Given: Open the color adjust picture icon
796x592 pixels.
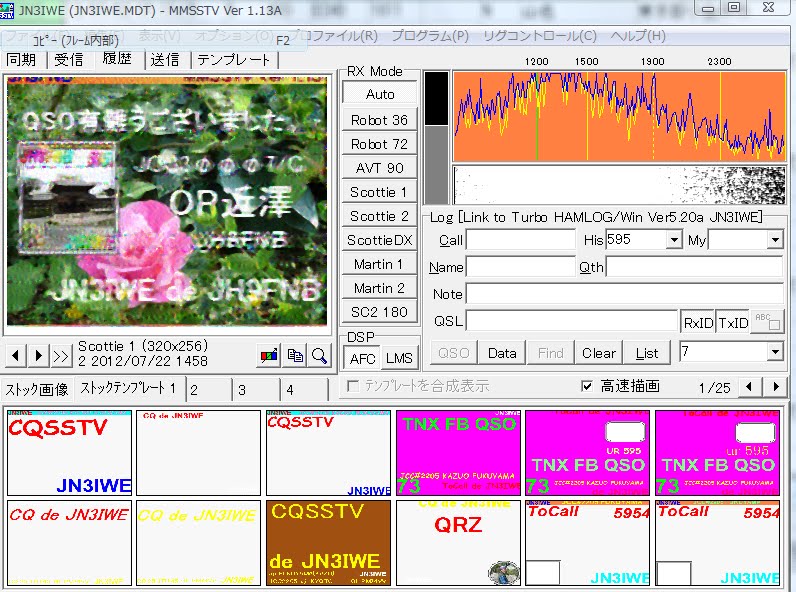Looking at the screenshot, I should [269, 355].
